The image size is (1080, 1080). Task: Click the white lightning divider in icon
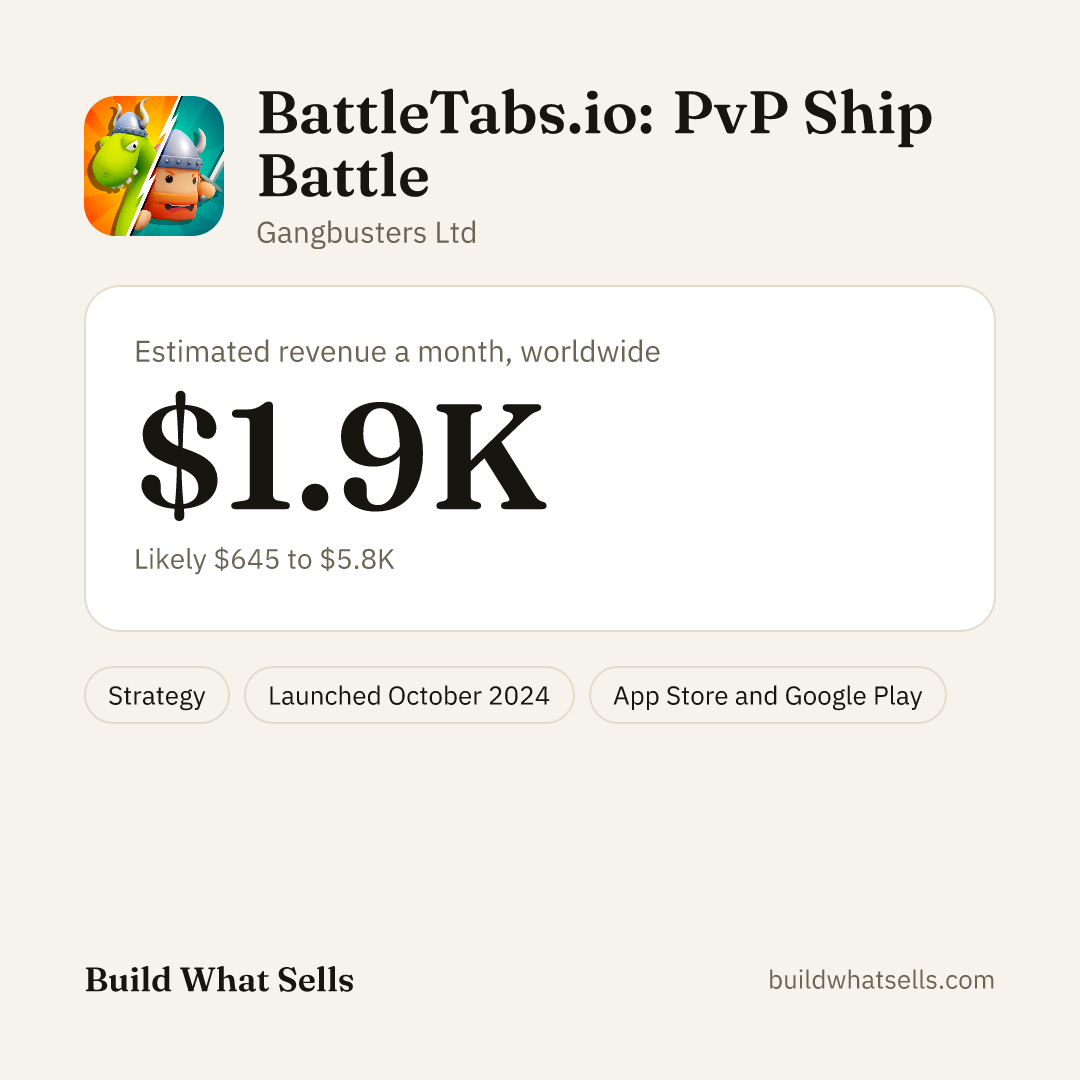coord(155,165)
